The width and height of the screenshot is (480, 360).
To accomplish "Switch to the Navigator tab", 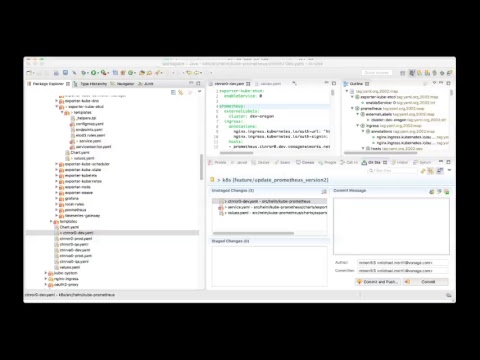I will pyautogui.click(x=122, y=84).
